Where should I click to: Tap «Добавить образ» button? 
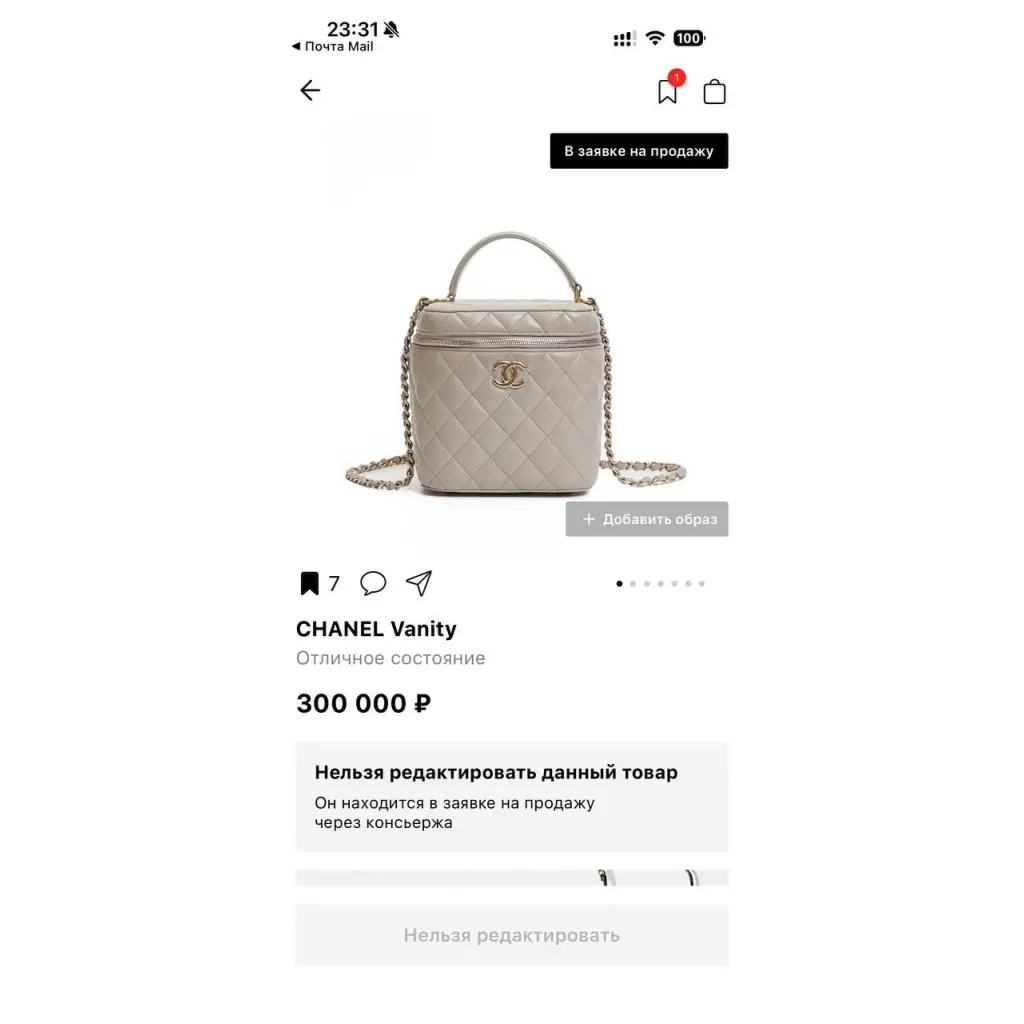pos(647,519)
